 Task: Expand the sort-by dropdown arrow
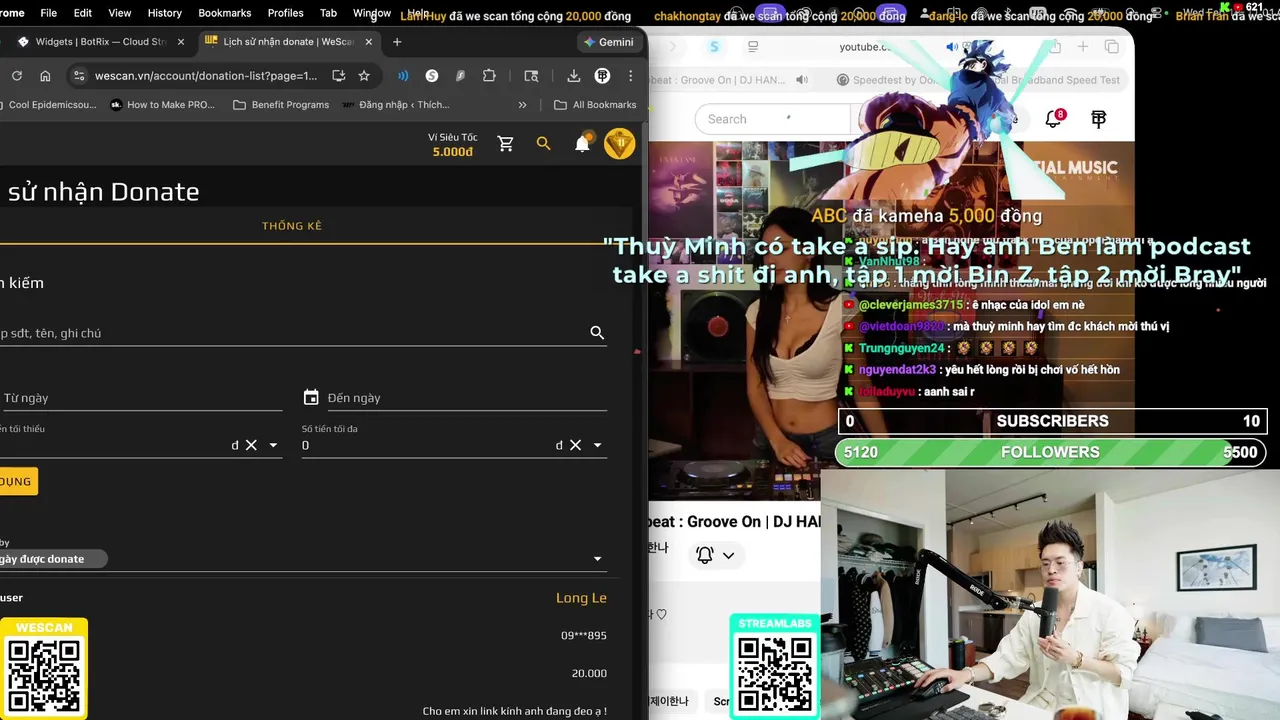pyautogui.click(x=598, y=559)
